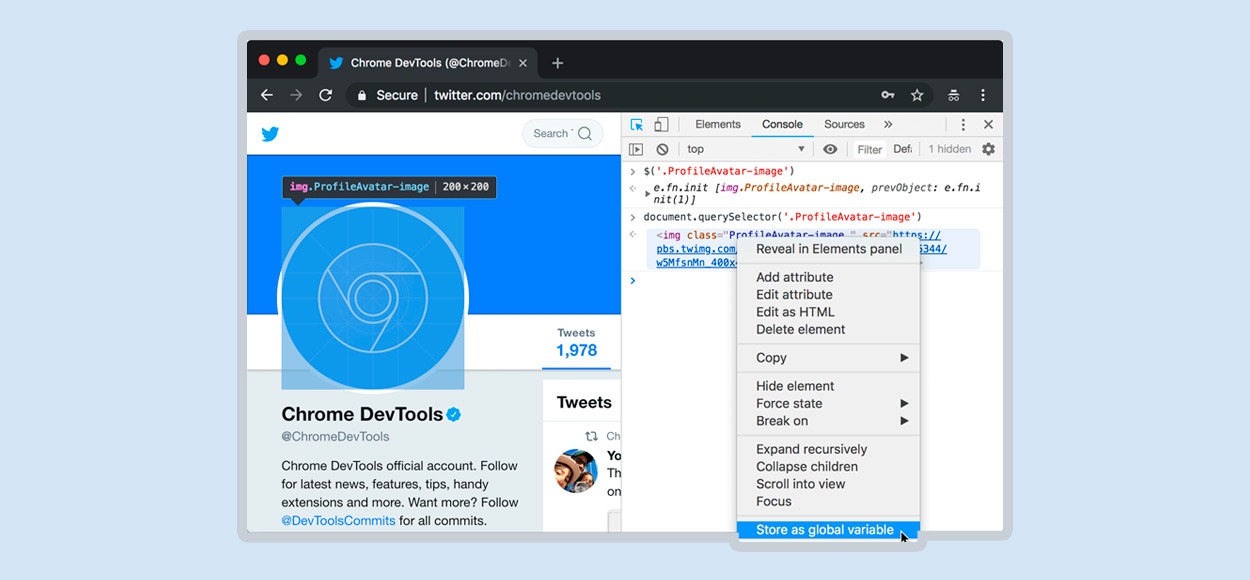This screenshot has width=1250, height=580.
Task: Open DevTools customize three-dot menu
Action: click(963, 125)
